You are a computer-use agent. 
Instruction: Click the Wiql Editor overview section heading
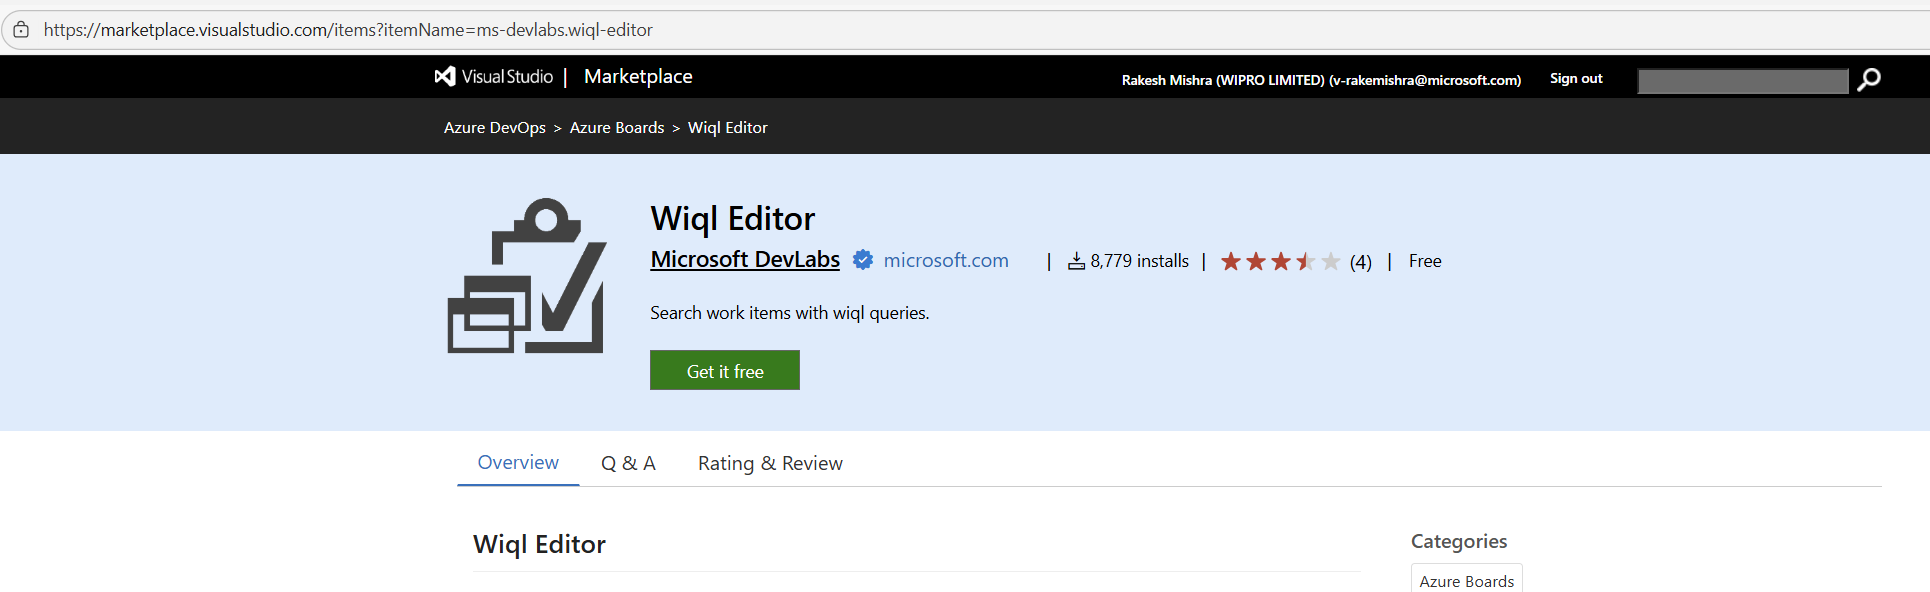(540, 544)
